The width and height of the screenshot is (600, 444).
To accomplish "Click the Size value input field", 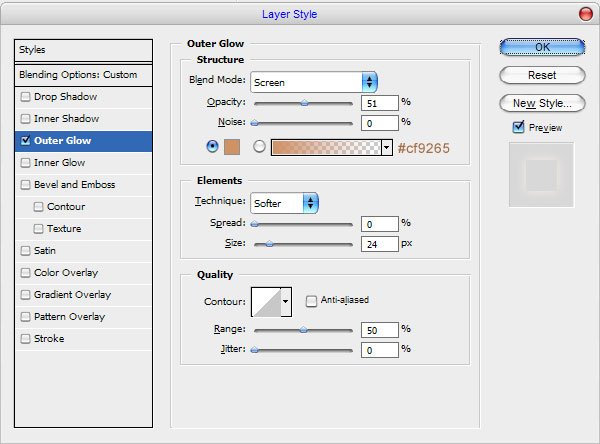I will (x=380, y=243).
